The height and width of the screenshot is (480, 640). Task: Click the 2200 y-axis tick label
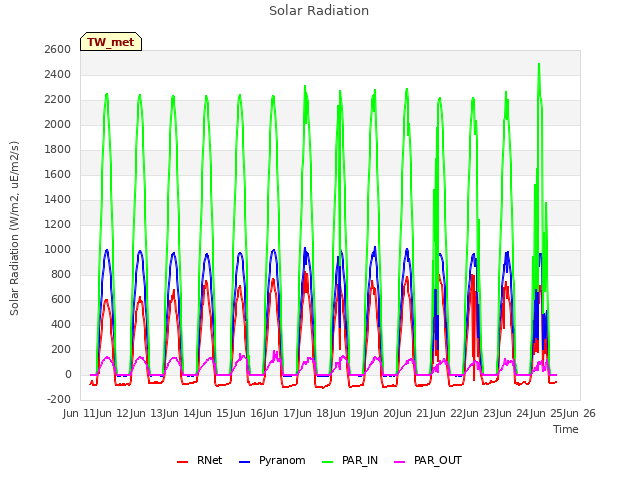coord(58,100)
